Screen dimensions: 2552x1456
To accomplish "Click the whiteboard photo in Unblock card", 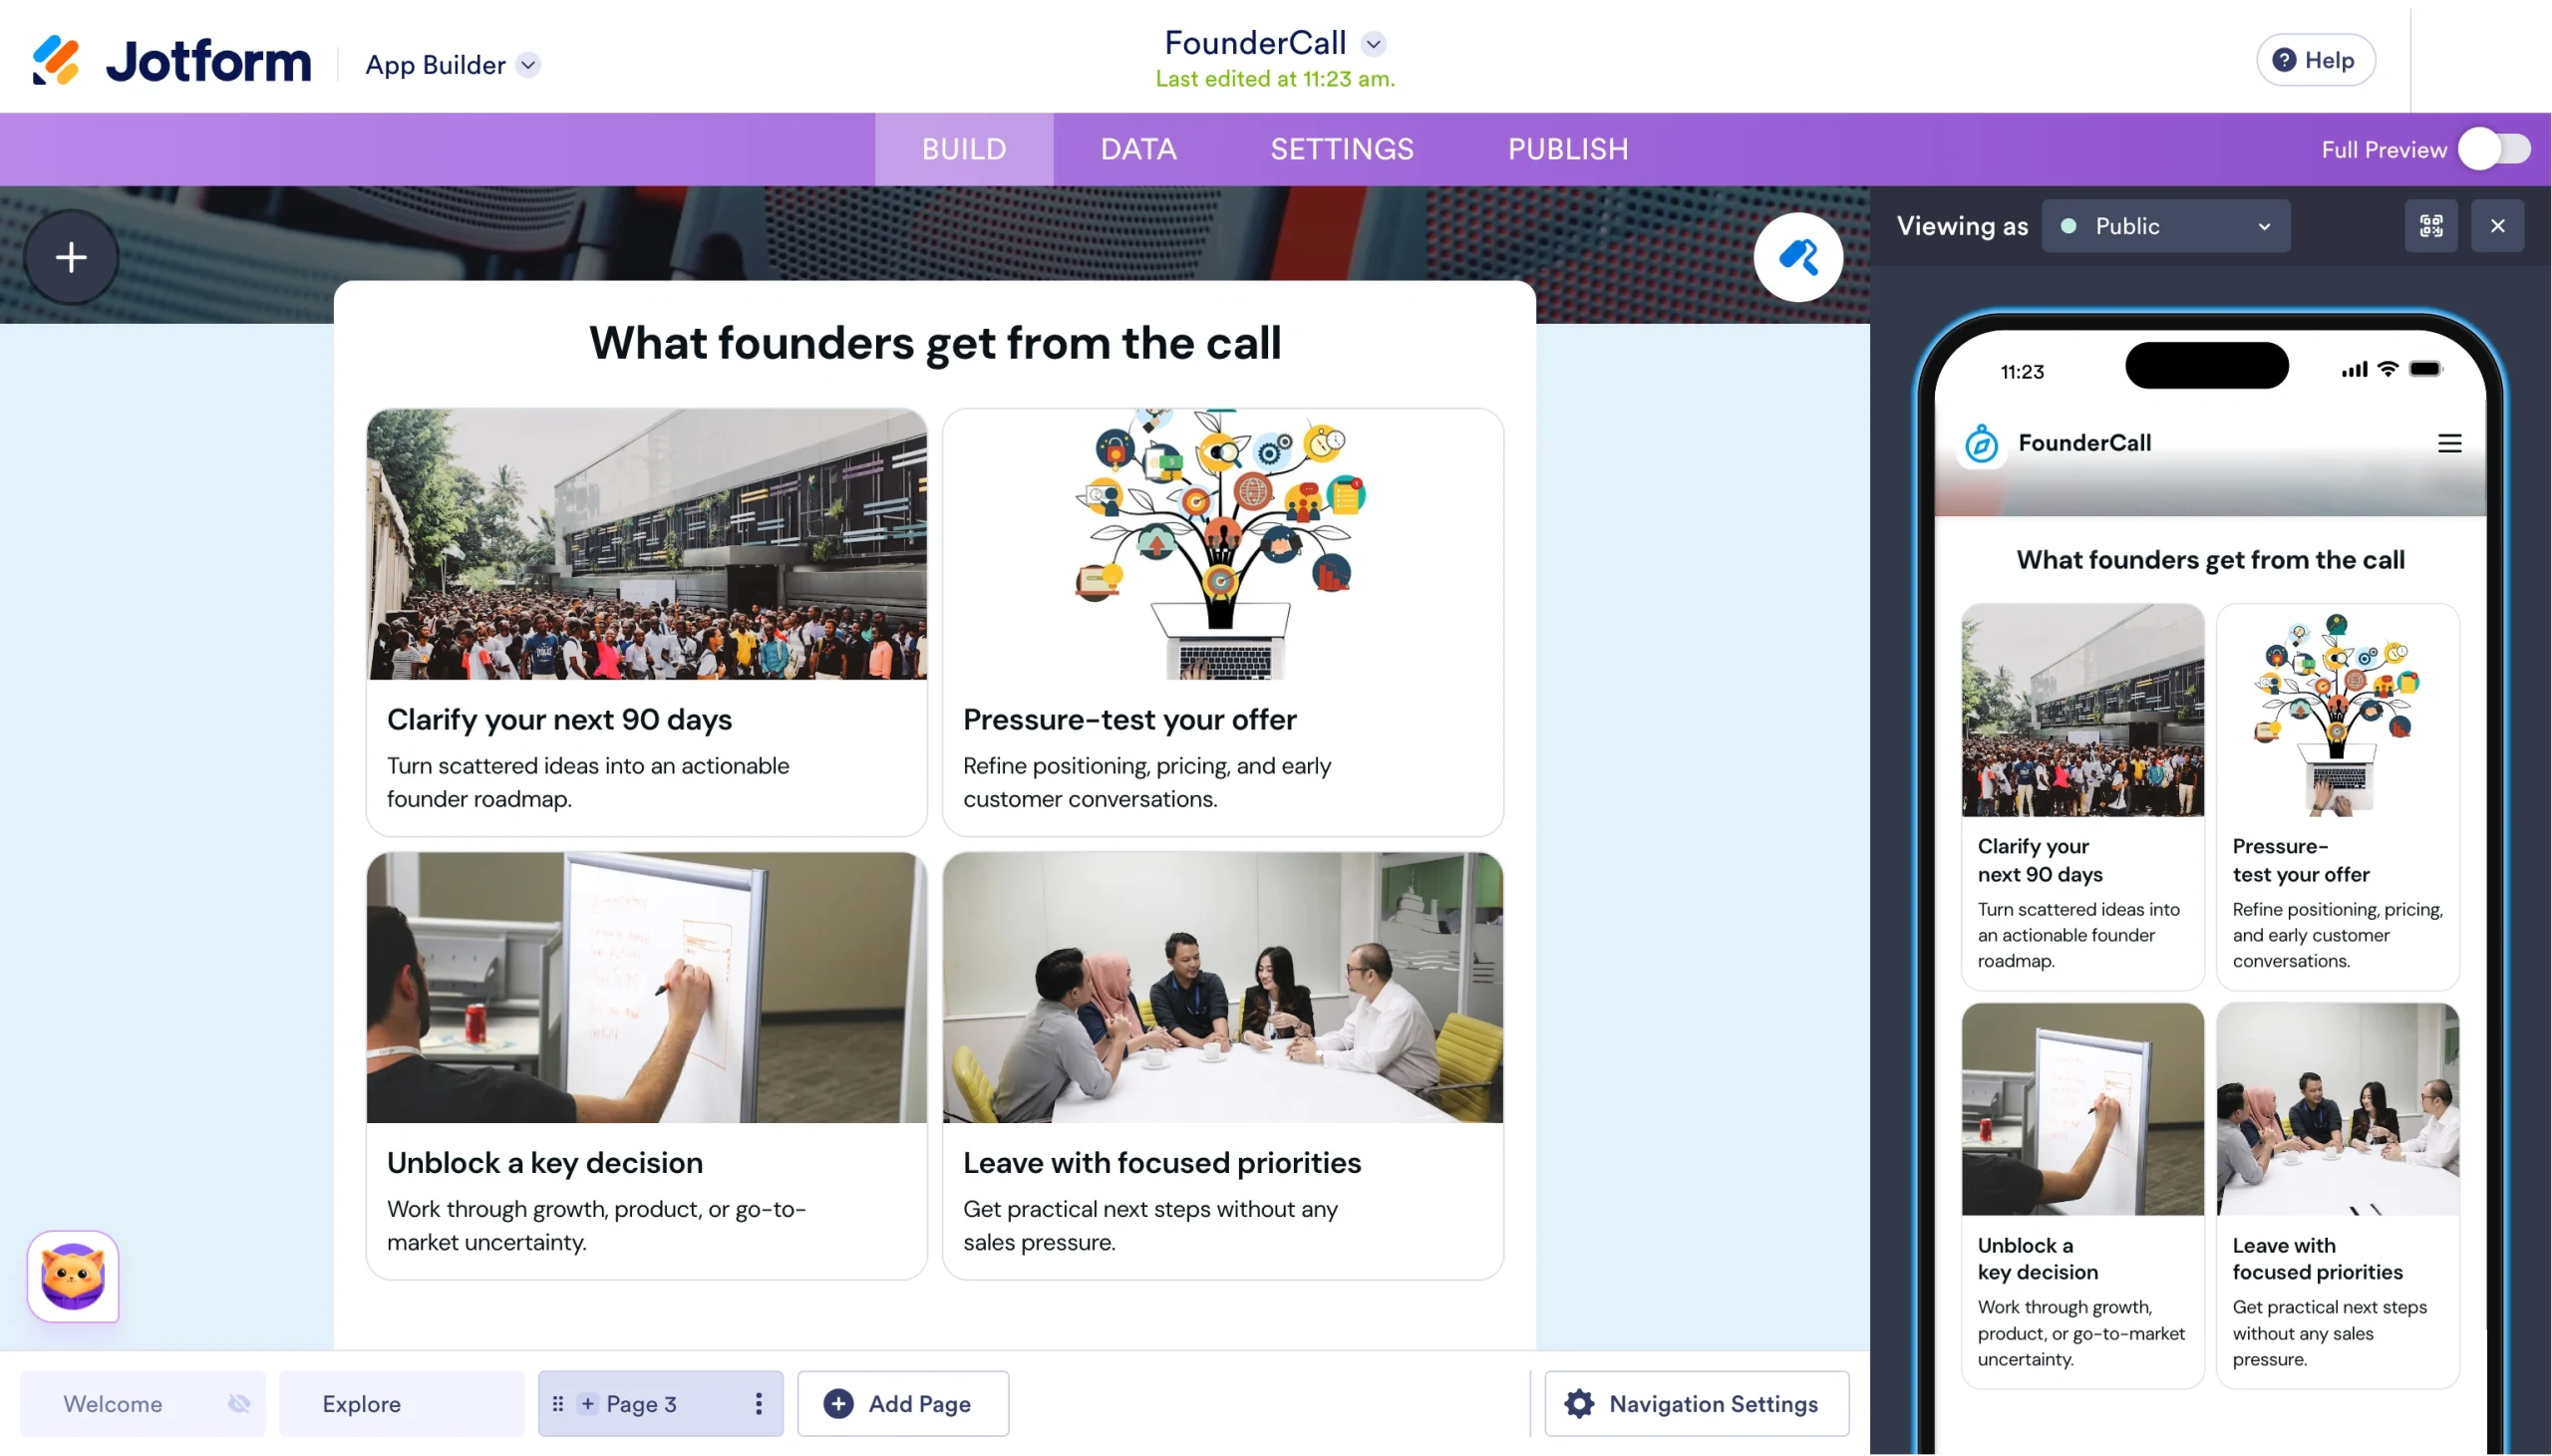I will 646,987.
